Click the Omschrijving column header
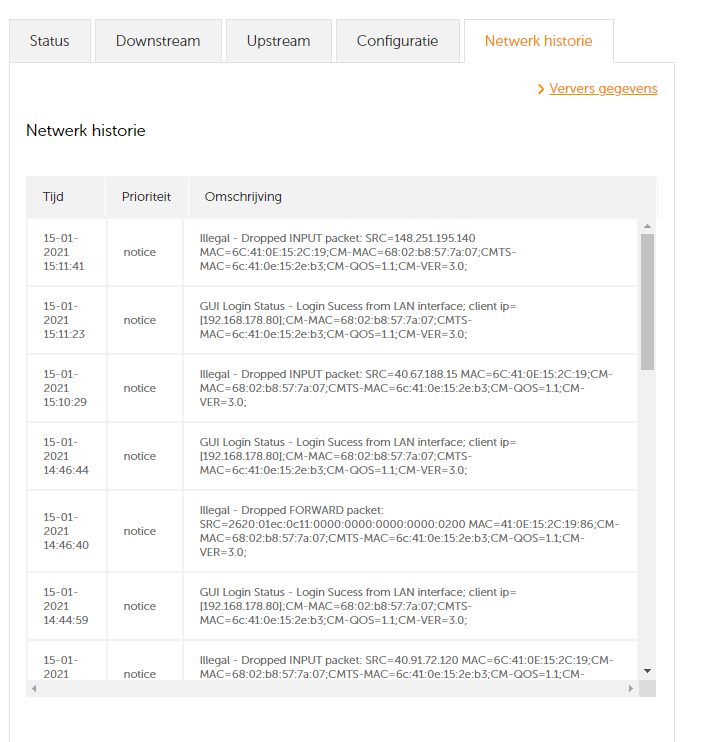 pyautogui.click(x=243, y=197)
